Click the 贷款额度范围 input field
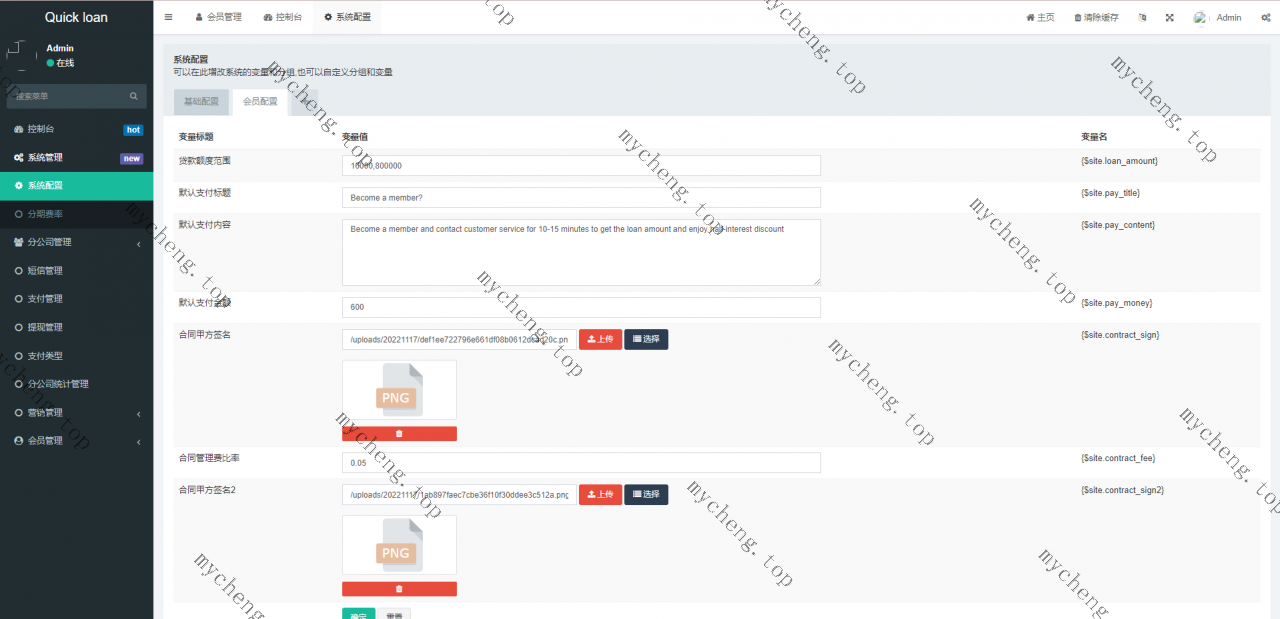The height and width of the screenshot is (619, 1280). (x=581, y=165)
